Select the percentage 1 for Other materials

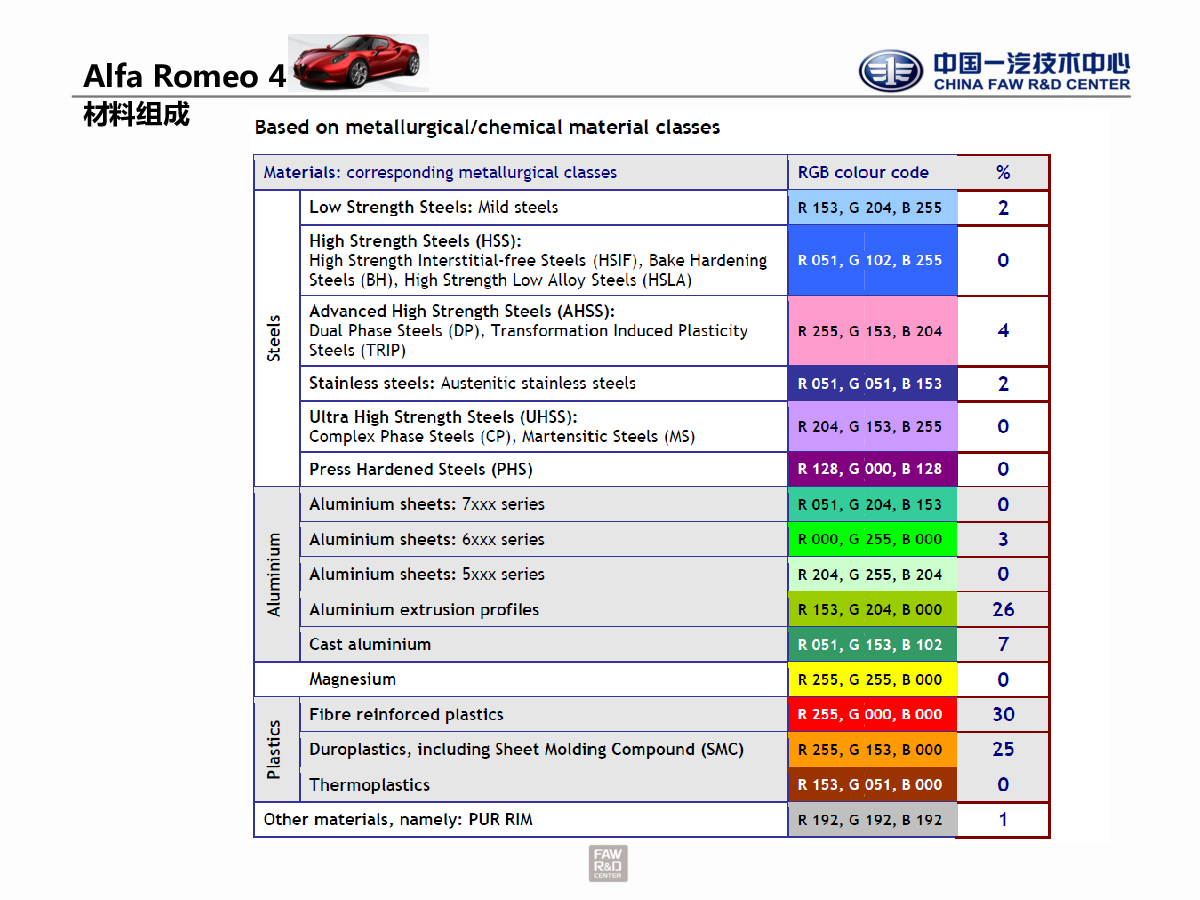pos(1003,820)
